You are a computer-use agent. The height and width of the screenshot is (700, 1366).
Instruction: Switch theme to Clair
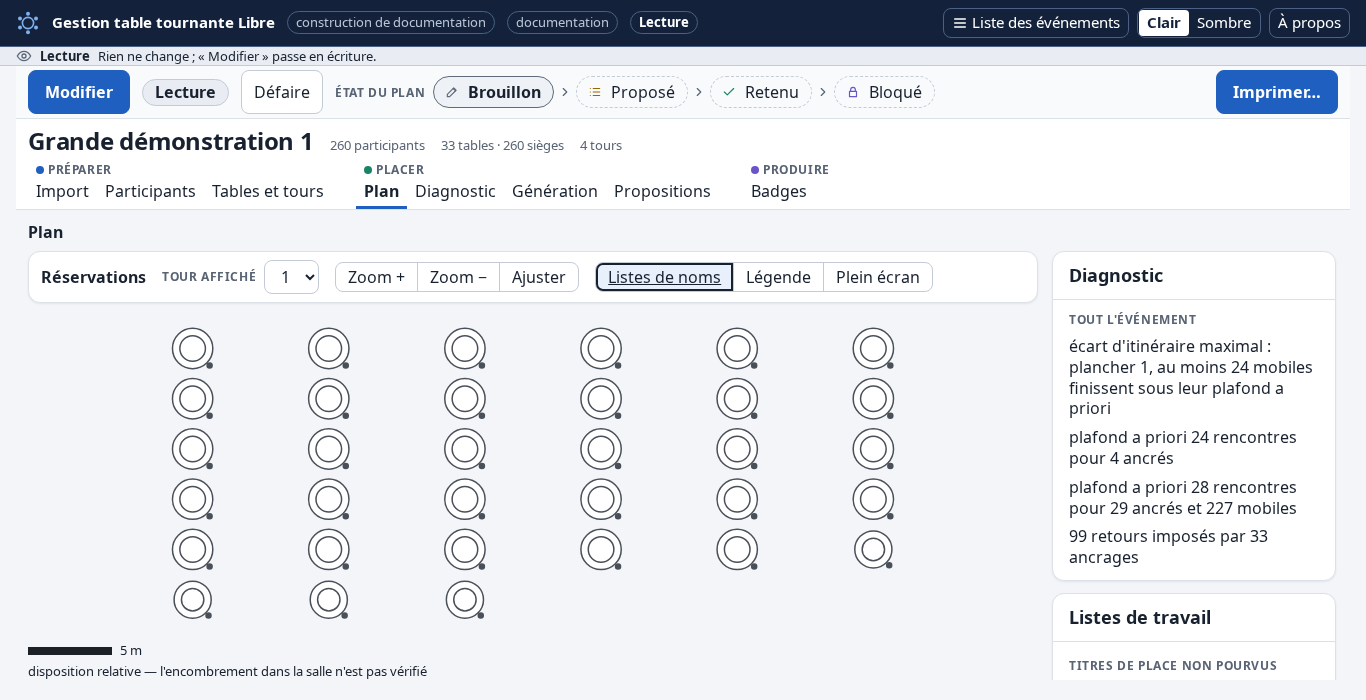point(1163,23)
